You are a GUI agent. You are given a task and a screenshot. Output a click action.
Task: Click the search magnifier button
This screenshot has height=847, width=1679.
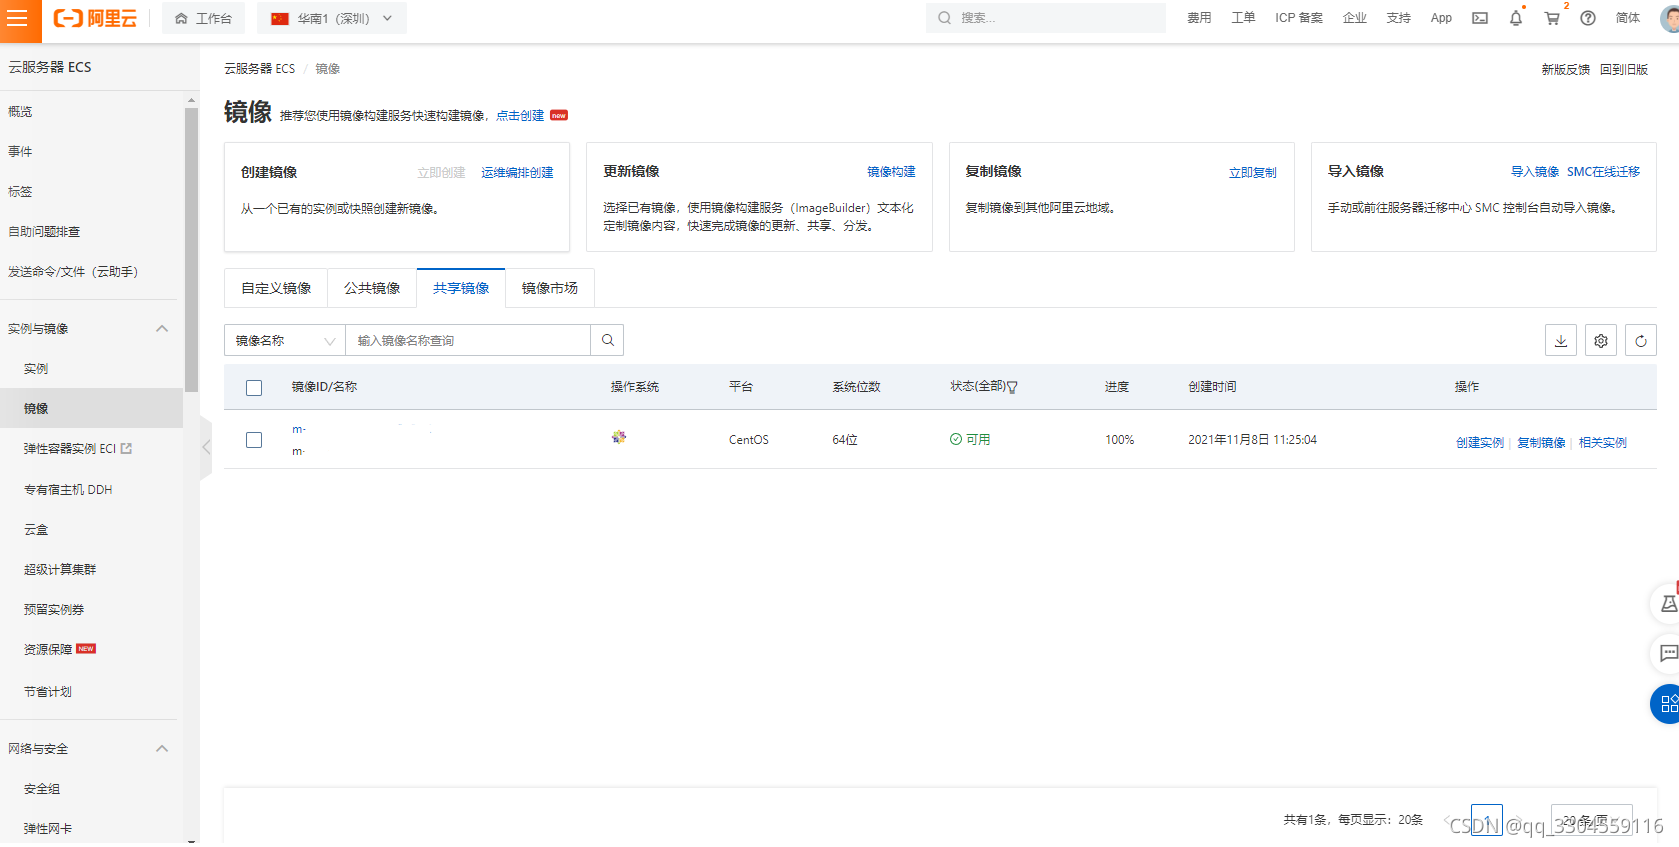(607, 341)
